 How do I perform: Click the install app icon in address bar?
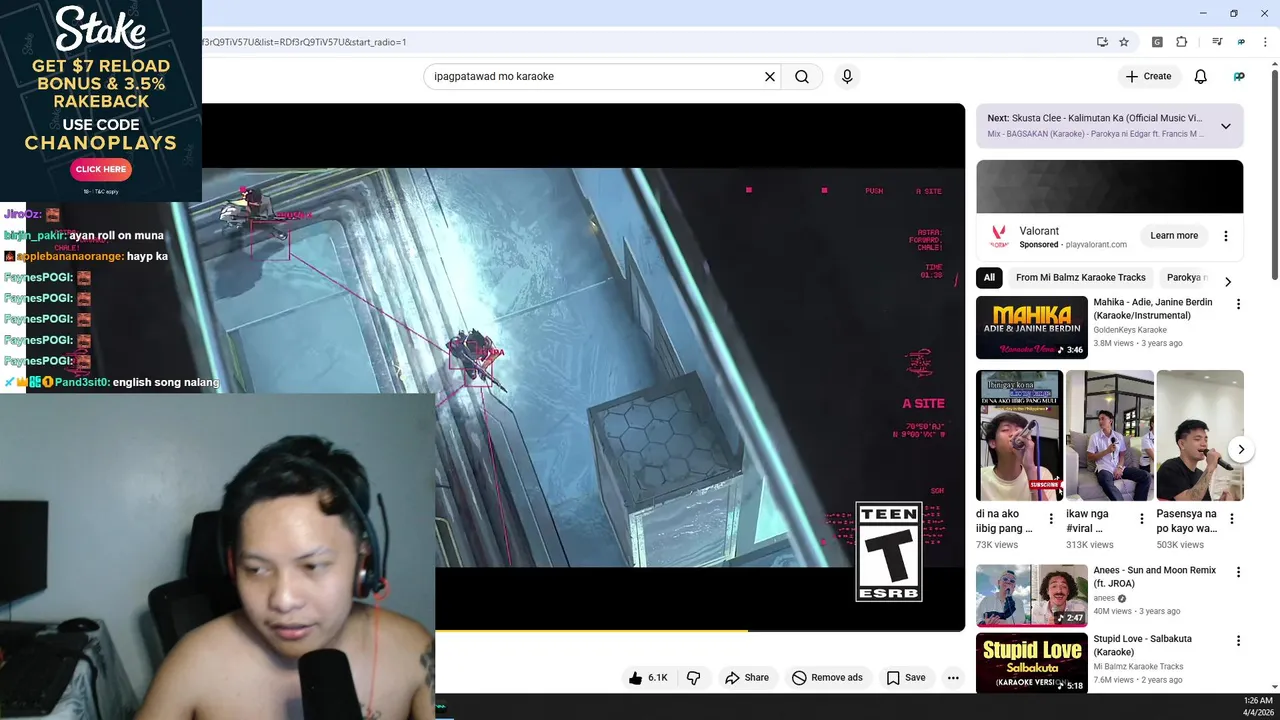click(x=1102, y=42)
